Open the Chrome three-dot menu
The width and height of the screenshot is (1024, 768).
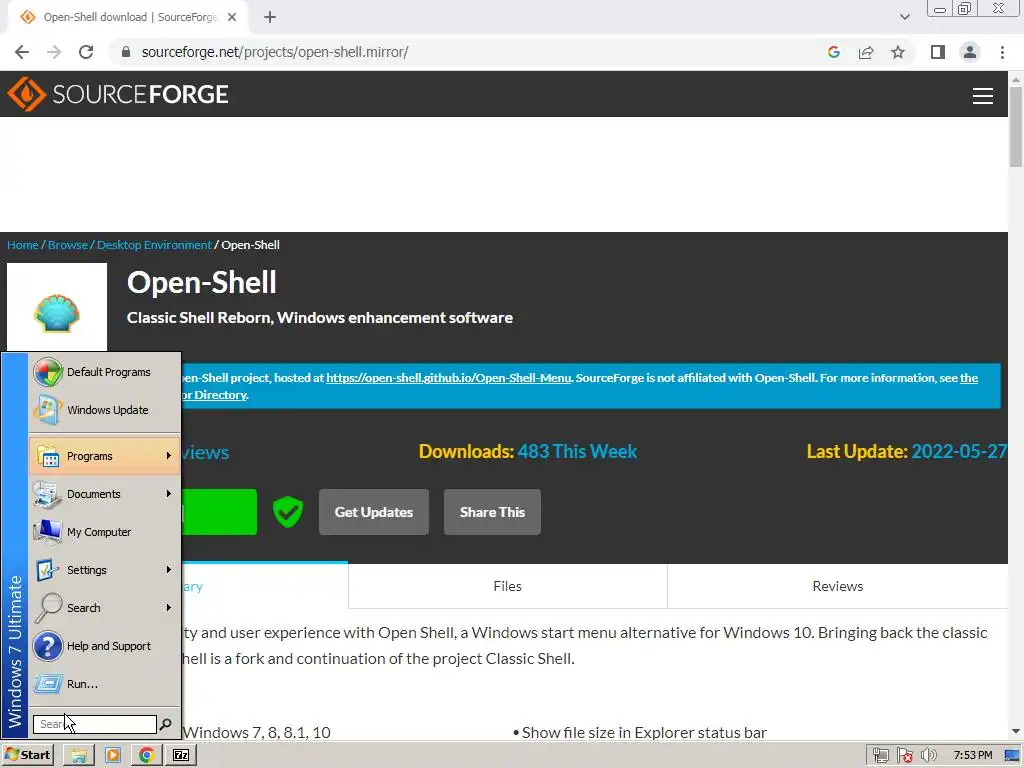[1002, 52]
